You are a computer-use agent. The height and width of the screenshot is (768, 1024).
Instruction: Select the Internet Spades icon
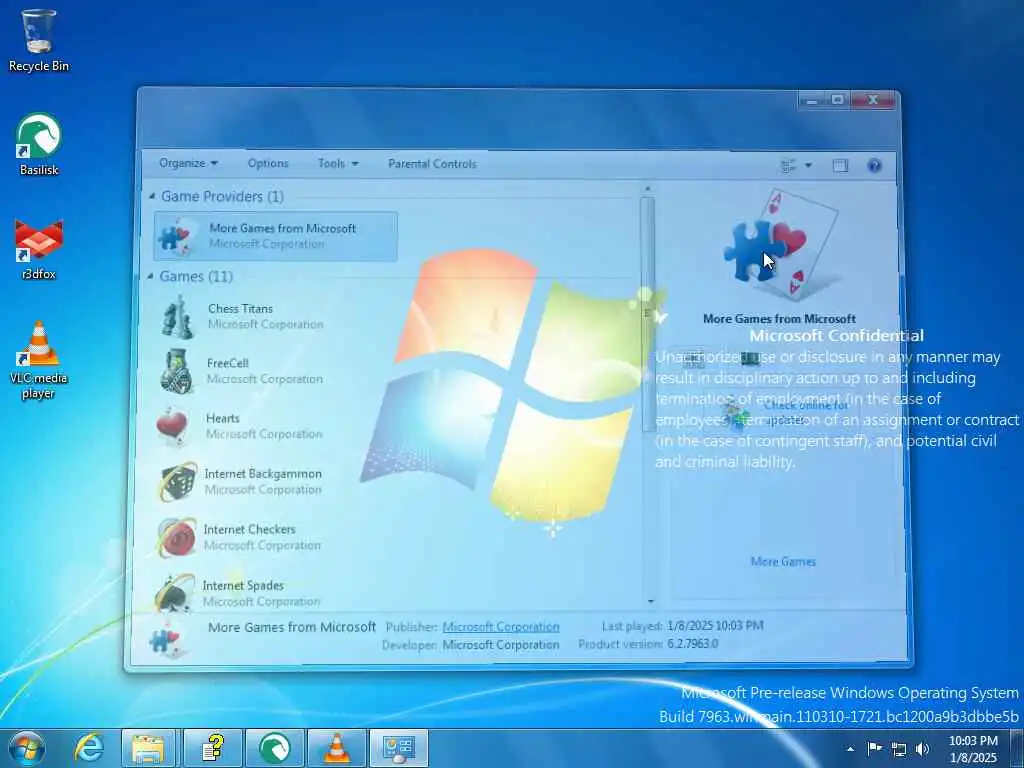(174, 592)
